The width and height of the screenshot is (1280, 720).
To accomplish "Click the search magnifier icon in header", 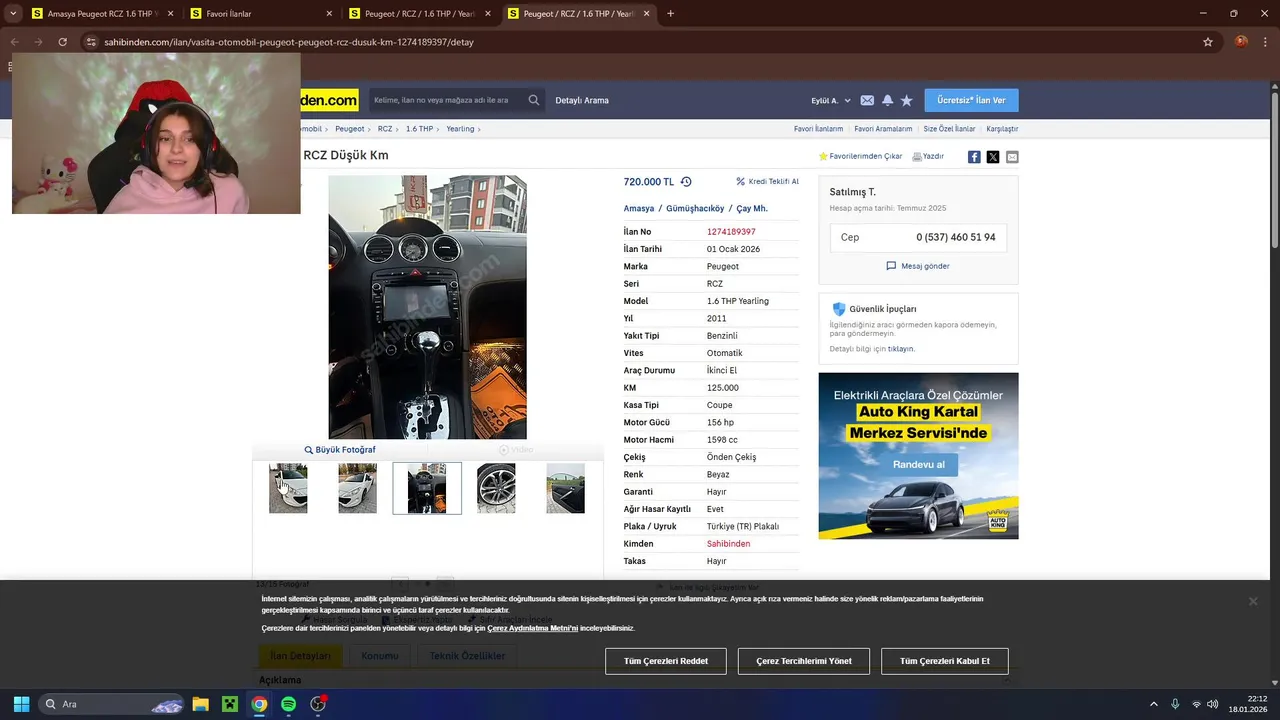I will 534,100.
